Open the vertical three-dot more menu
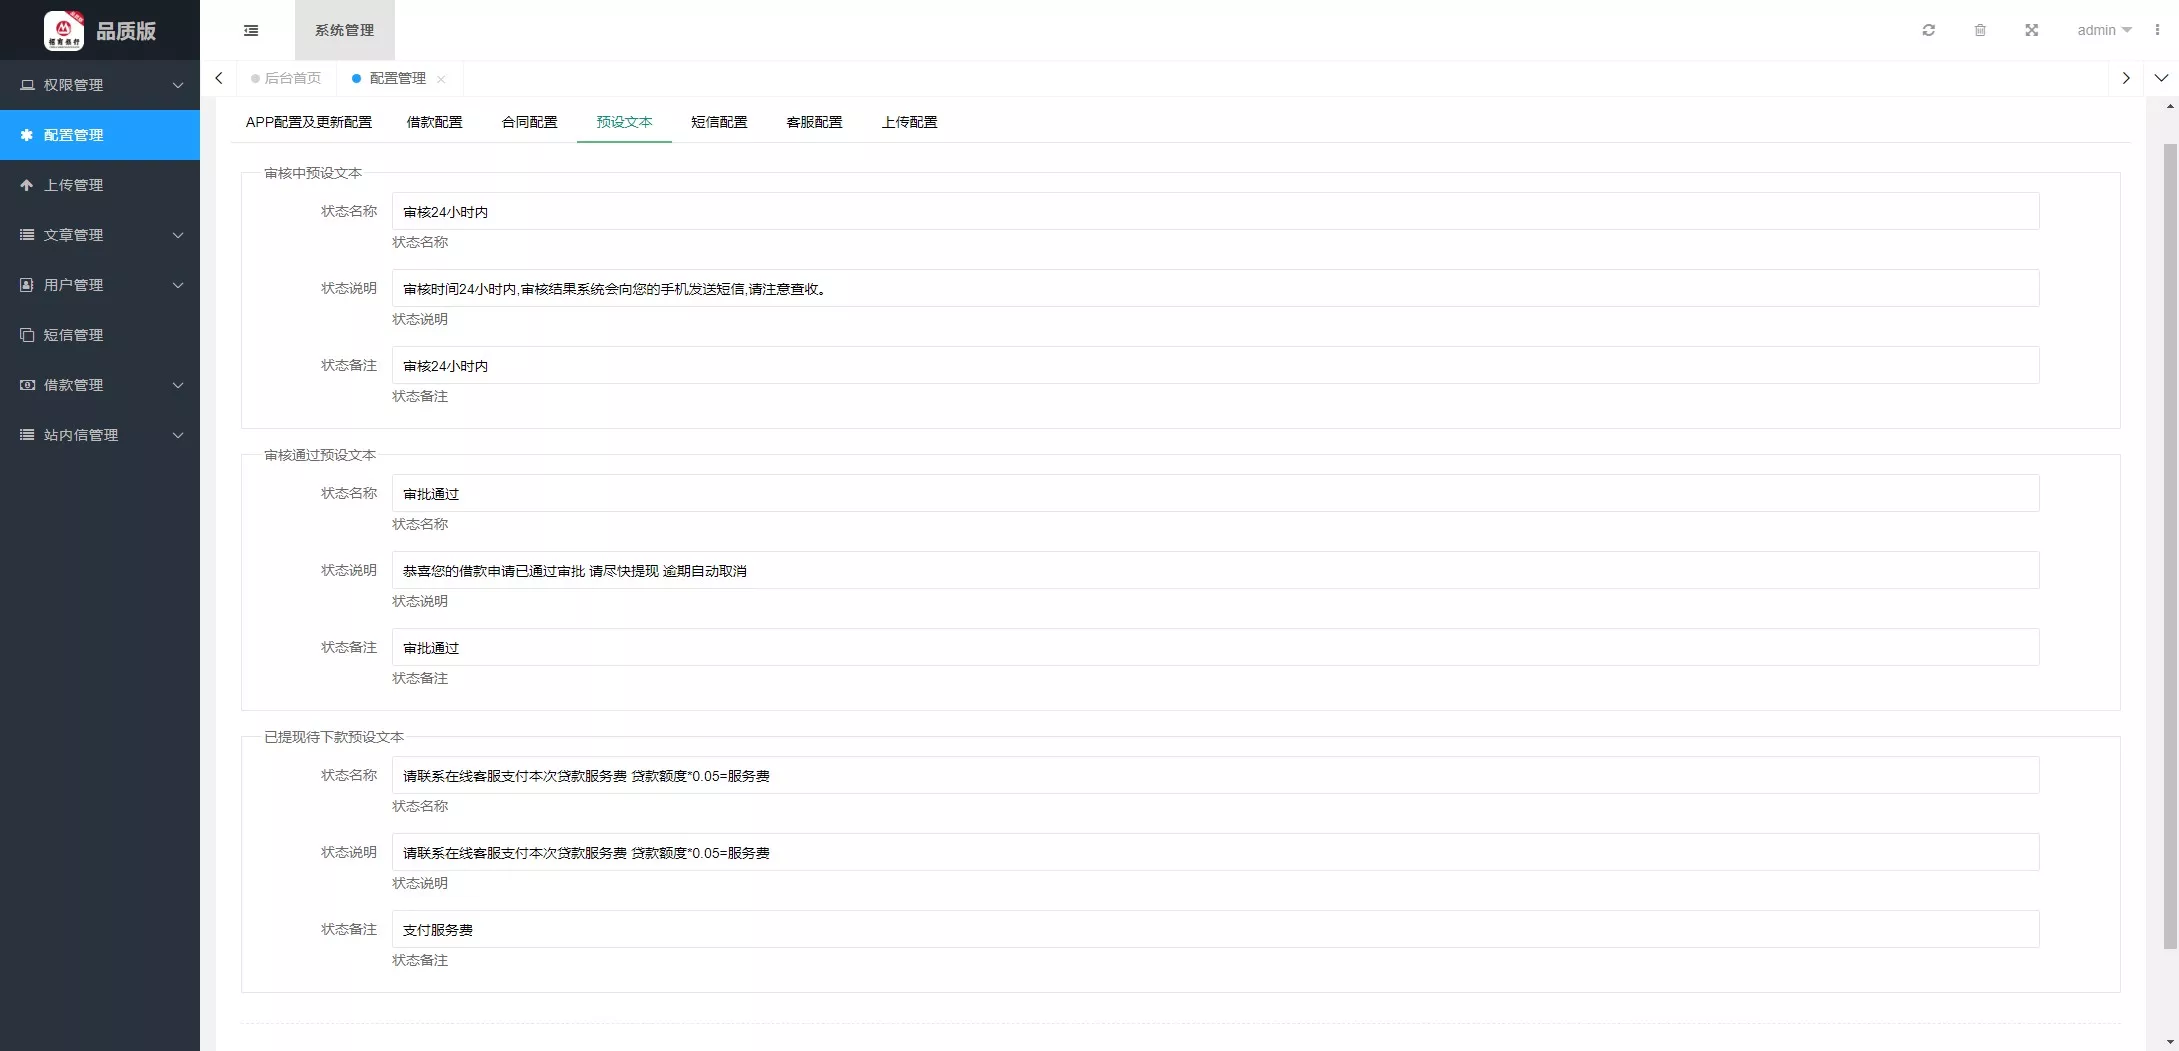 [2157, 30]
